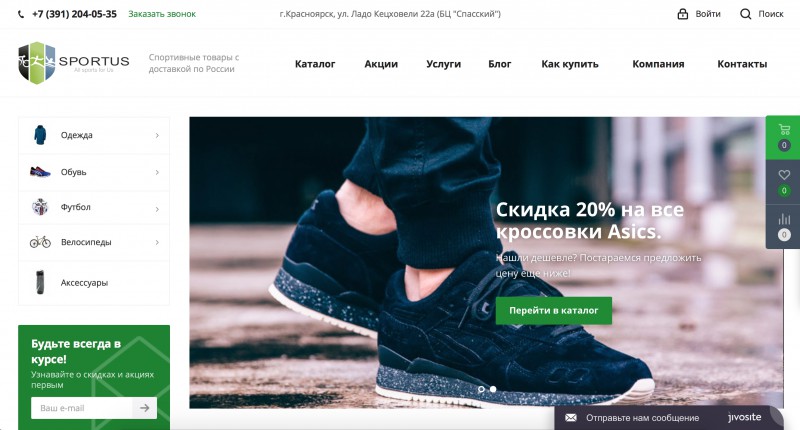Open the Каталог menu
The width and height of the screenshot is (800, 430).
[315, 64]
